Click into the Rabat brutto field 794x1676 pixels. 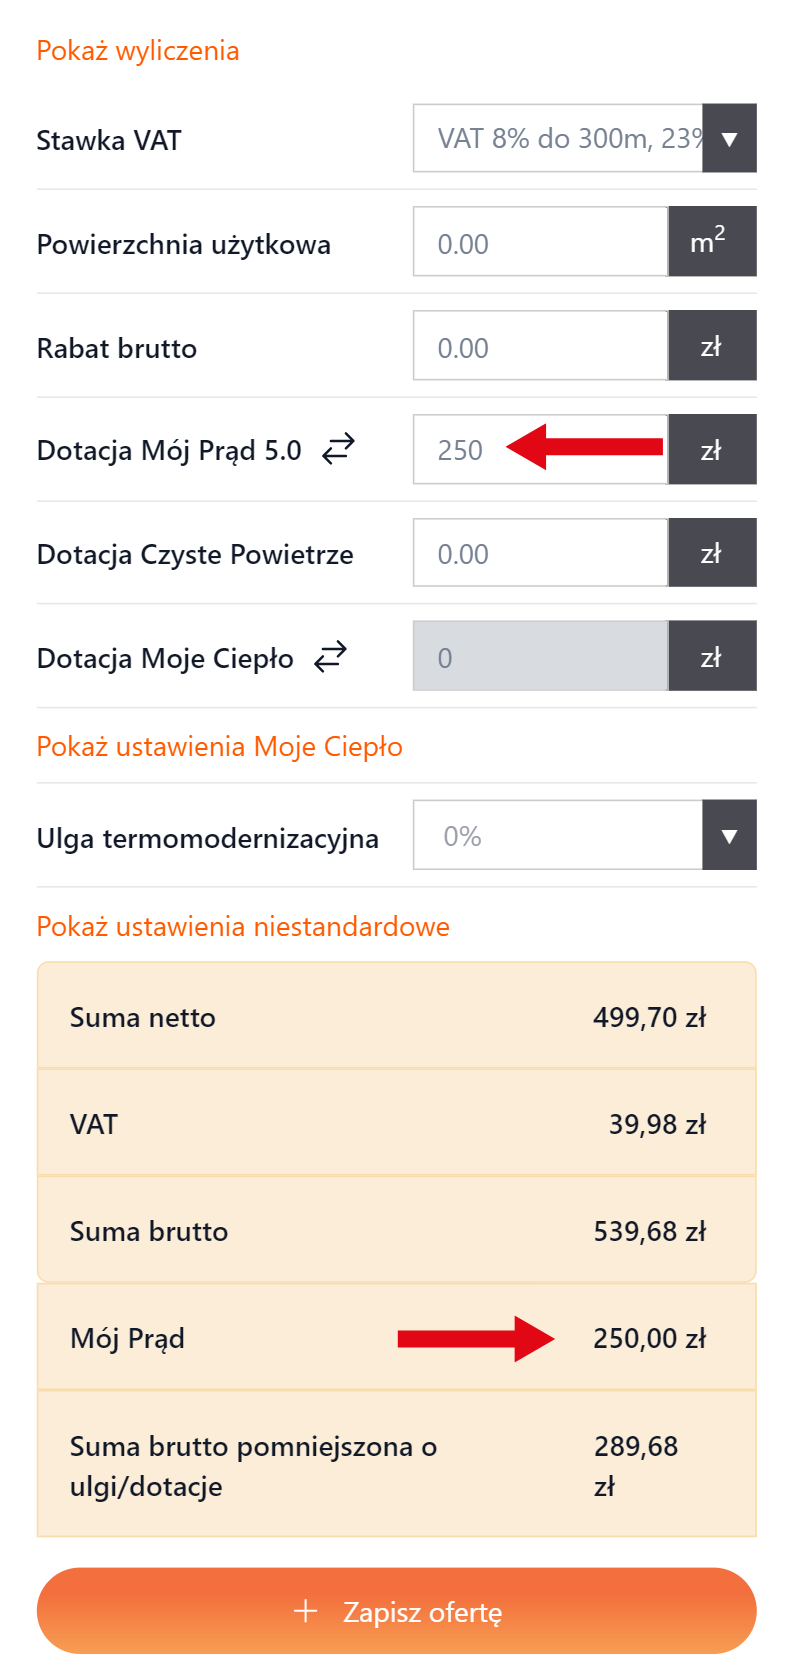(540, 346)
